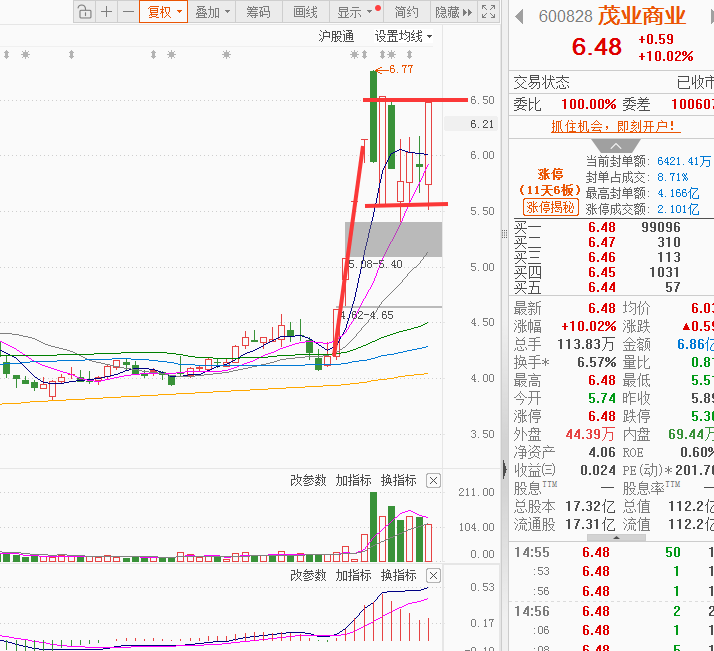The width and height of the screenshot is (714, 651).
Task: Click stock name 茂业商业
Action: (642, 16)
